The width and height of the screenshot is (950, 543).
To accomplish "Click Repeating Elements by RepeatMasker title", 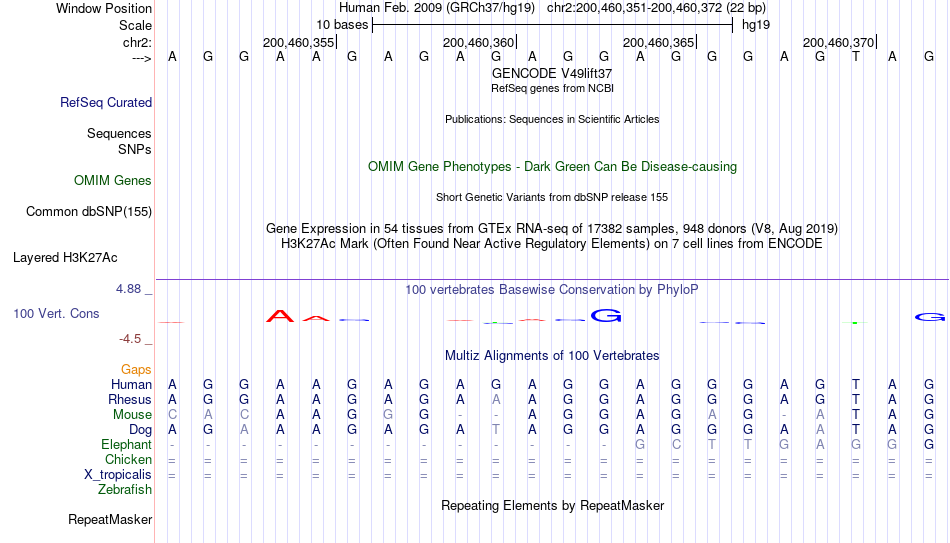I will pyautogui.click(x=552, y=505).
